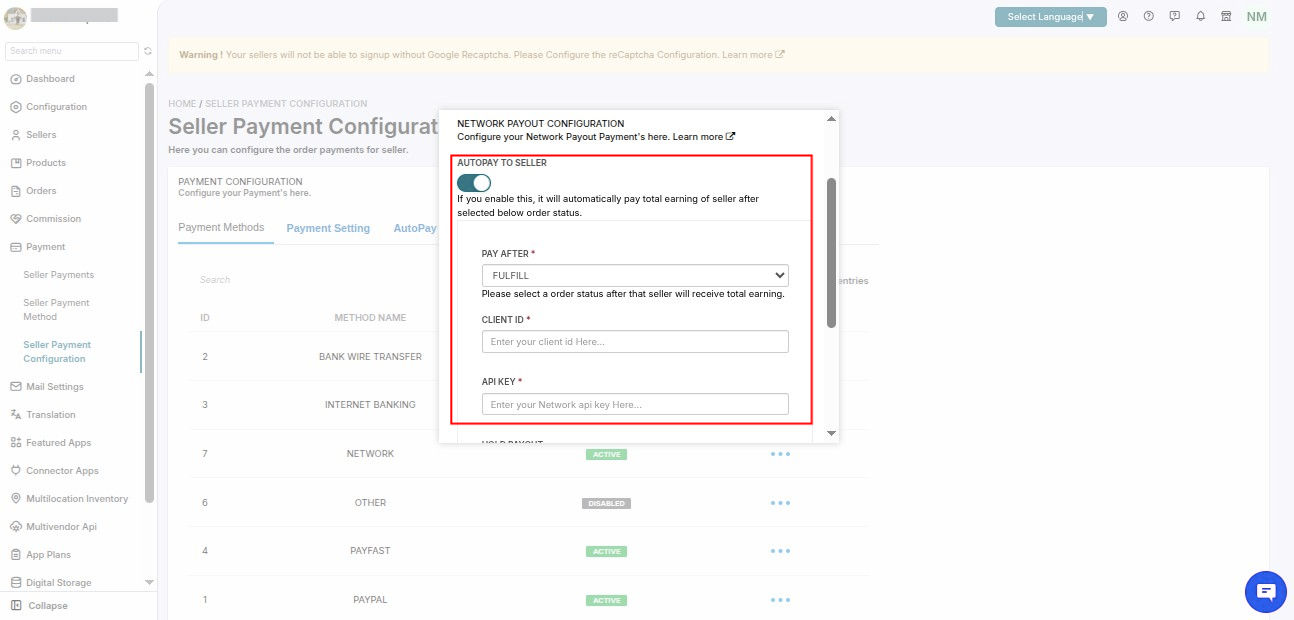Click the Commission icon in sidebar

point(16,219)
